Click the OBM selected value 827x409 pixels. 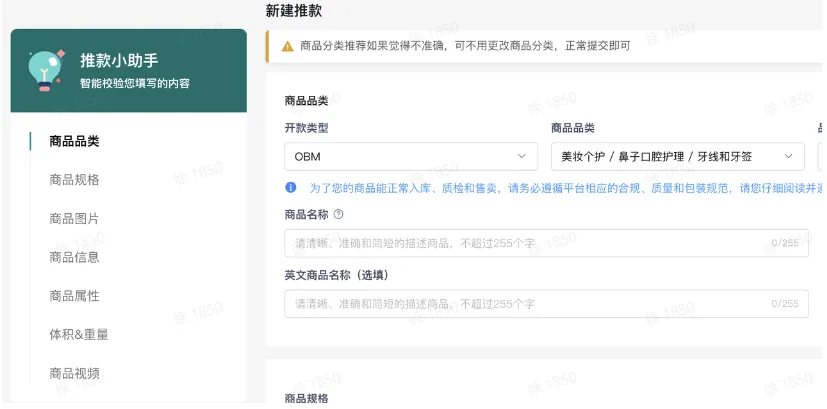click(307, 157)
